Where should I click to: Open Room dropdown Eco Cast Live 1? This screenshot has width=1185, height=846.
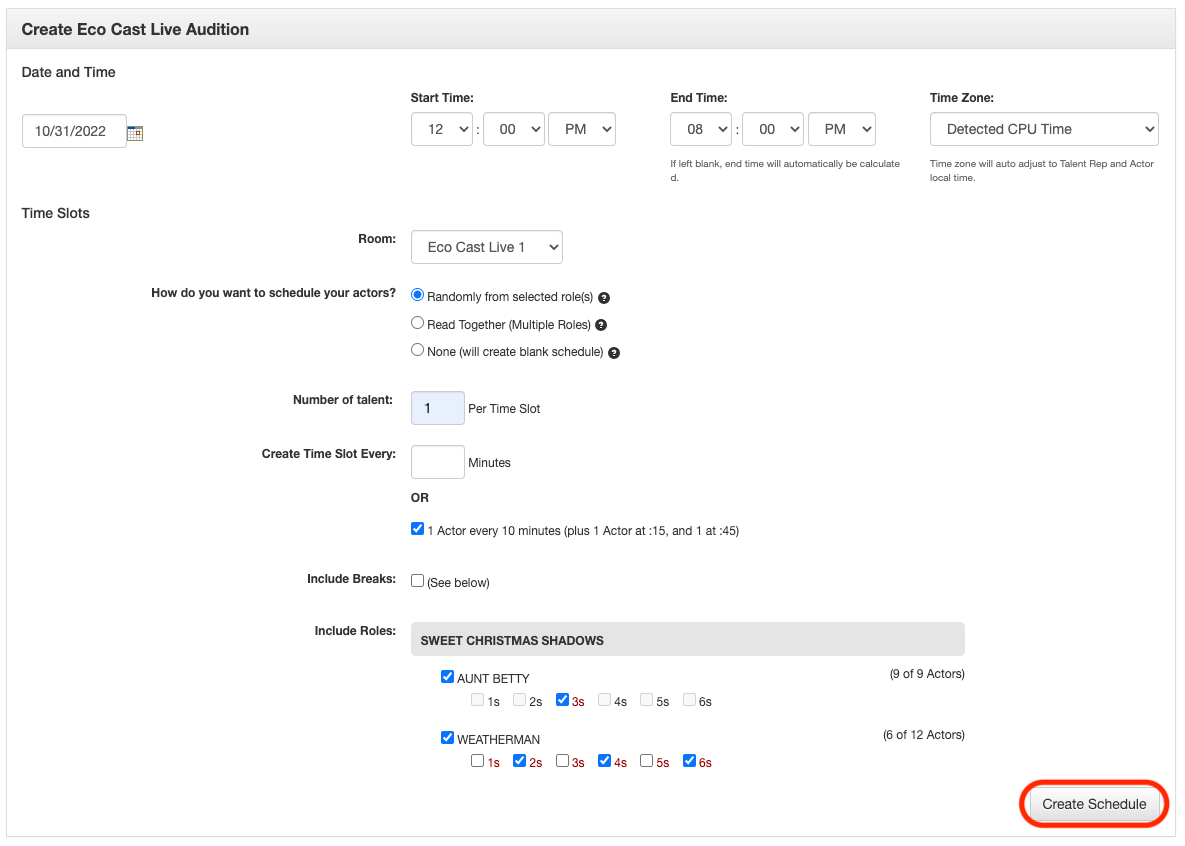[487, 247]
